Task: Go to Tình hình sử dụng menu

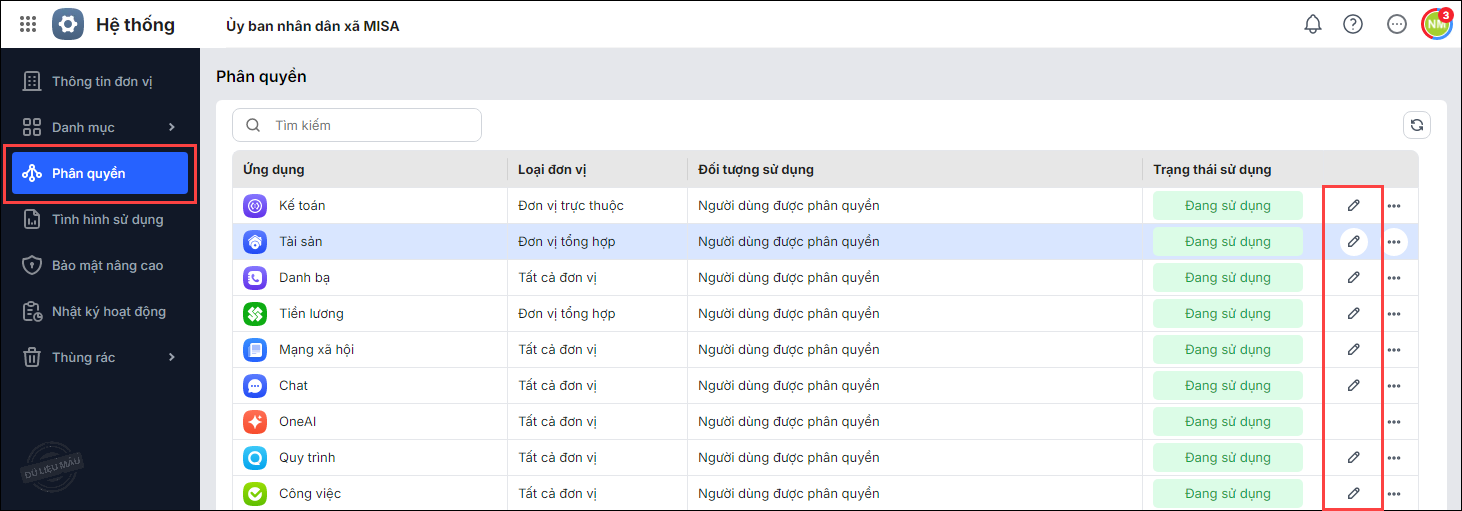Action: click(107, 219)
